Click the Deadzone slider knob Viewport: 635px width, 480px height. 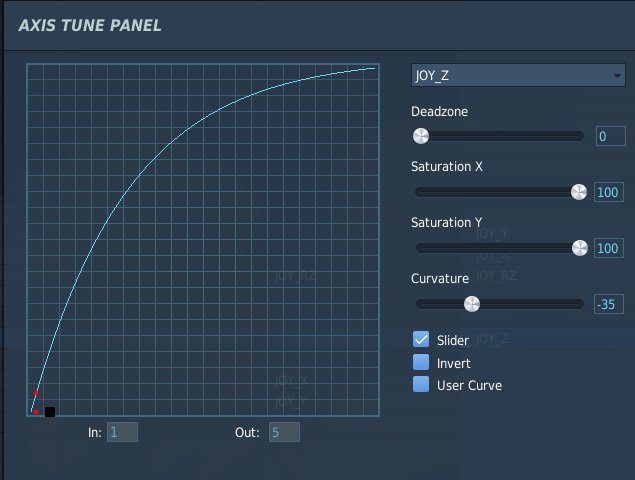pyautogui.click(x=421, y=136)
